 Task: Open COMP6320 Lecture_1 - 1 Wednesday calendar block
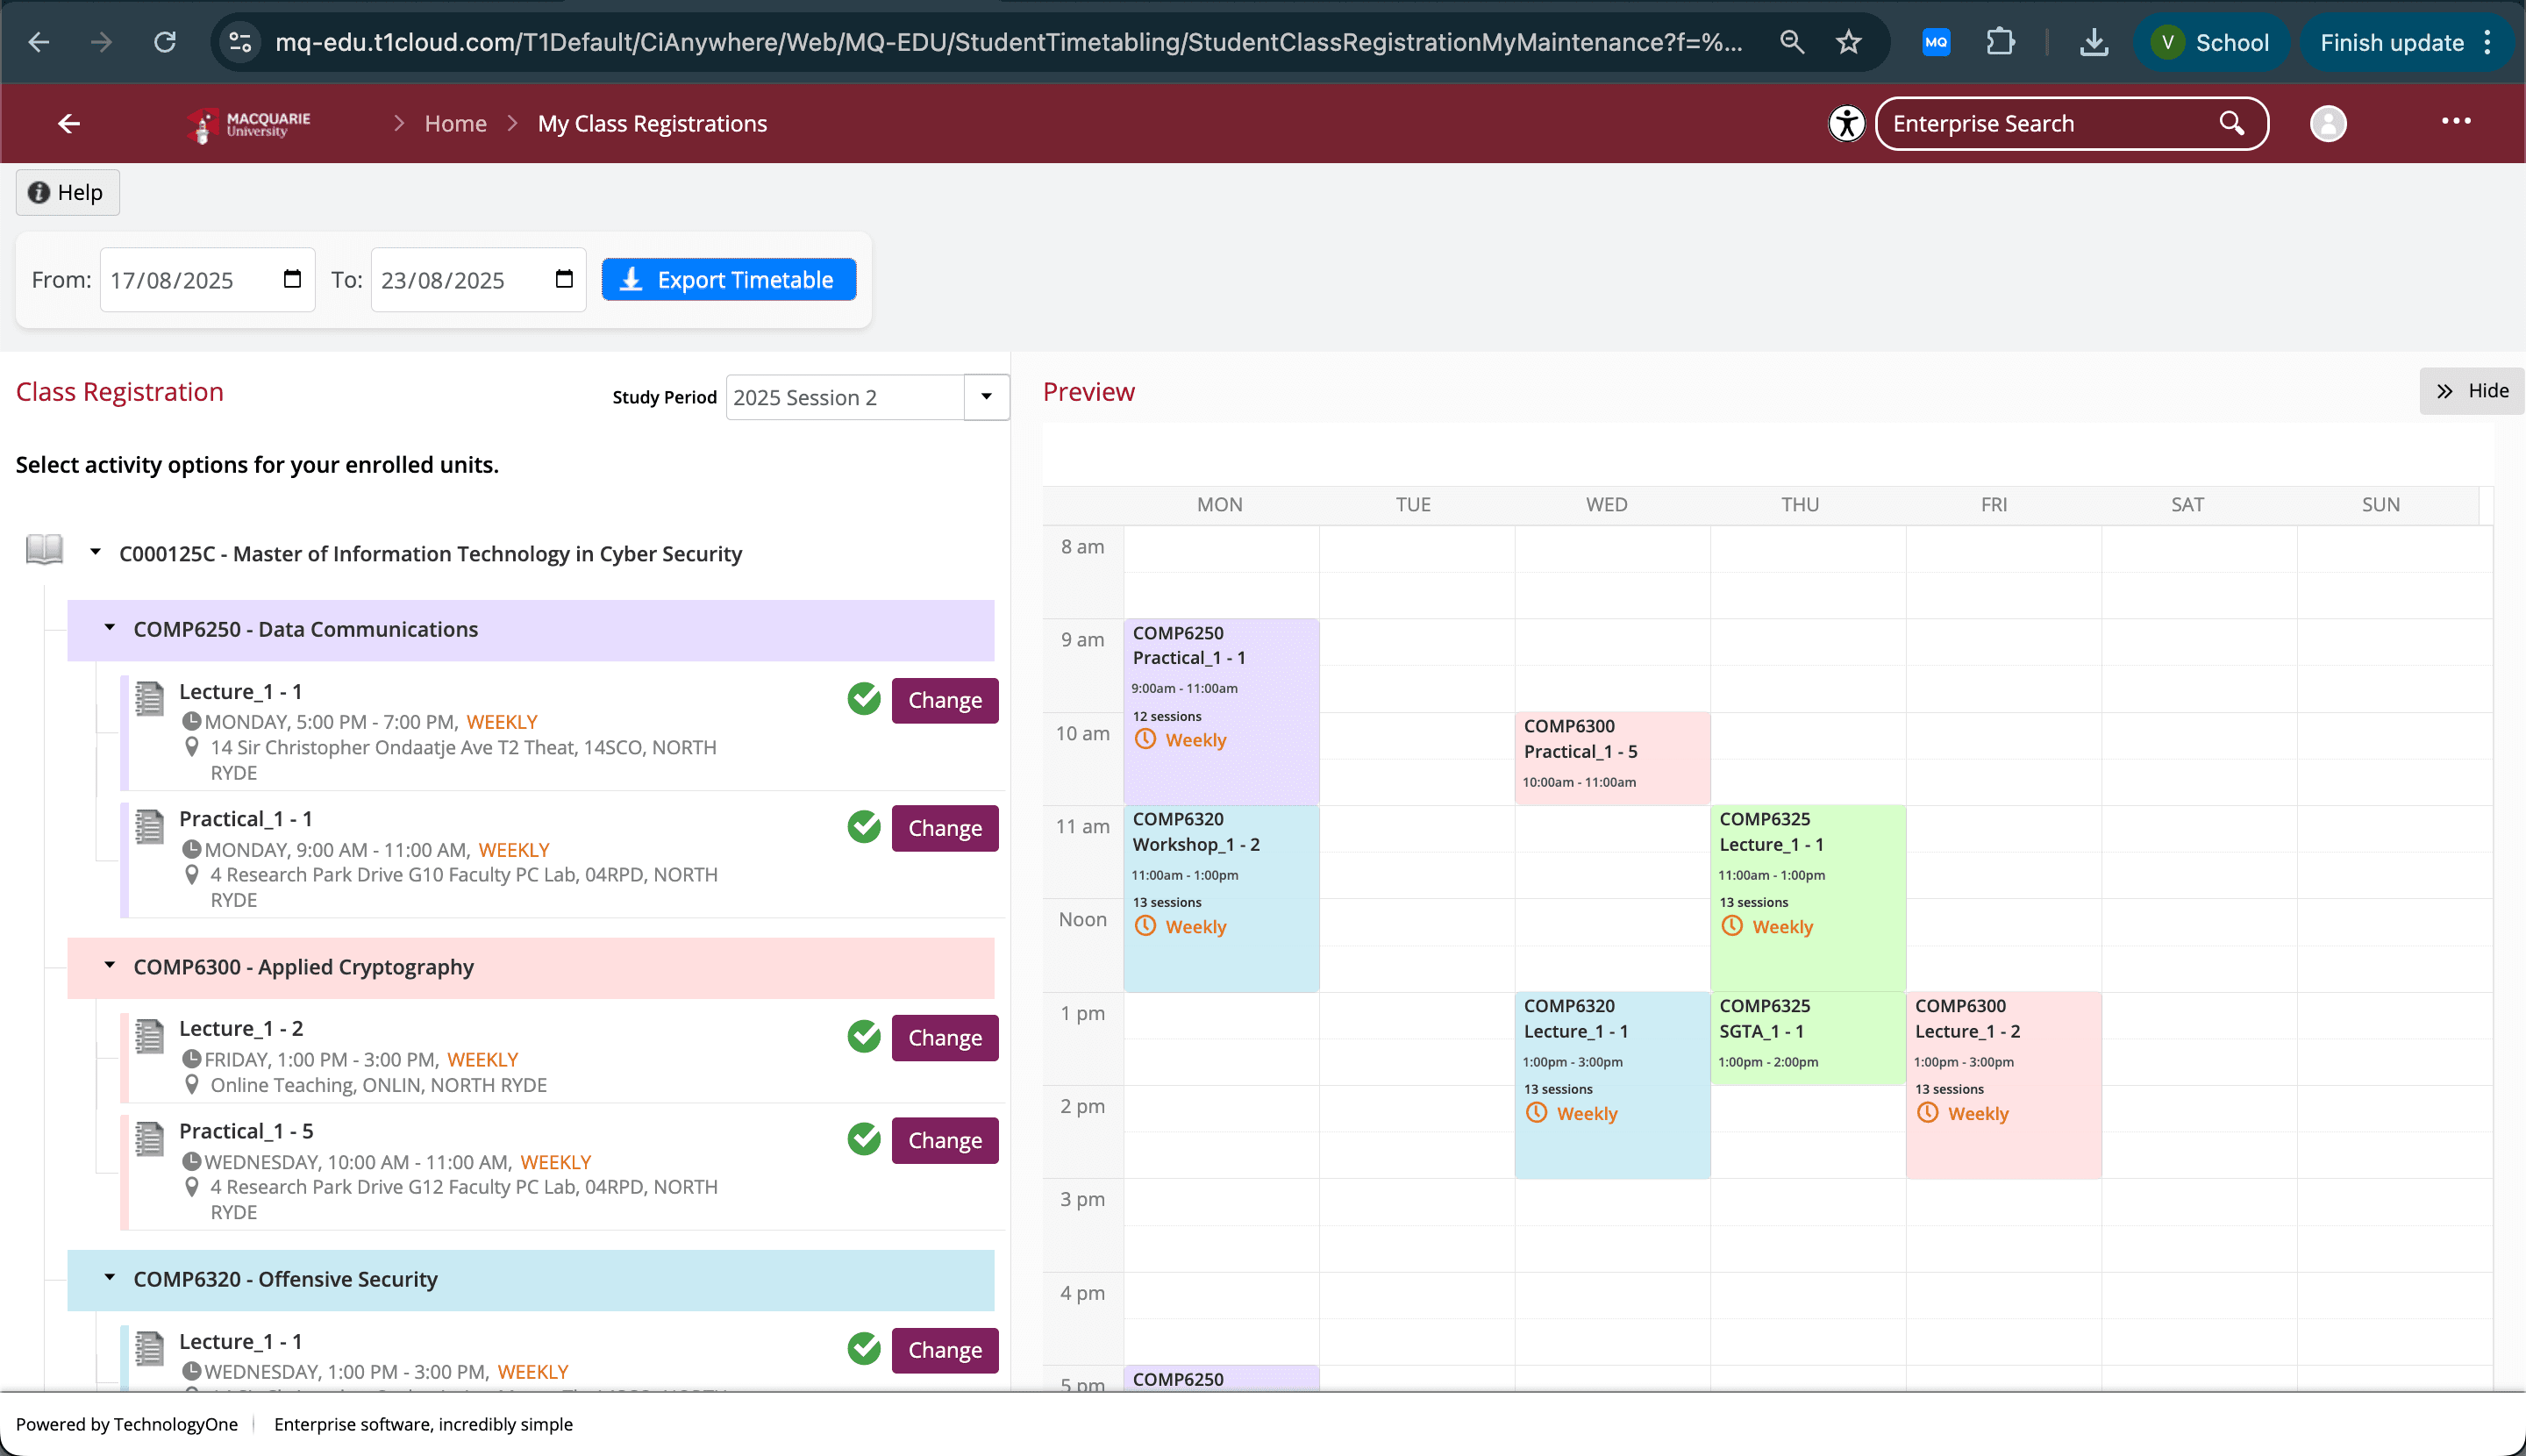coord(1612,1085)
